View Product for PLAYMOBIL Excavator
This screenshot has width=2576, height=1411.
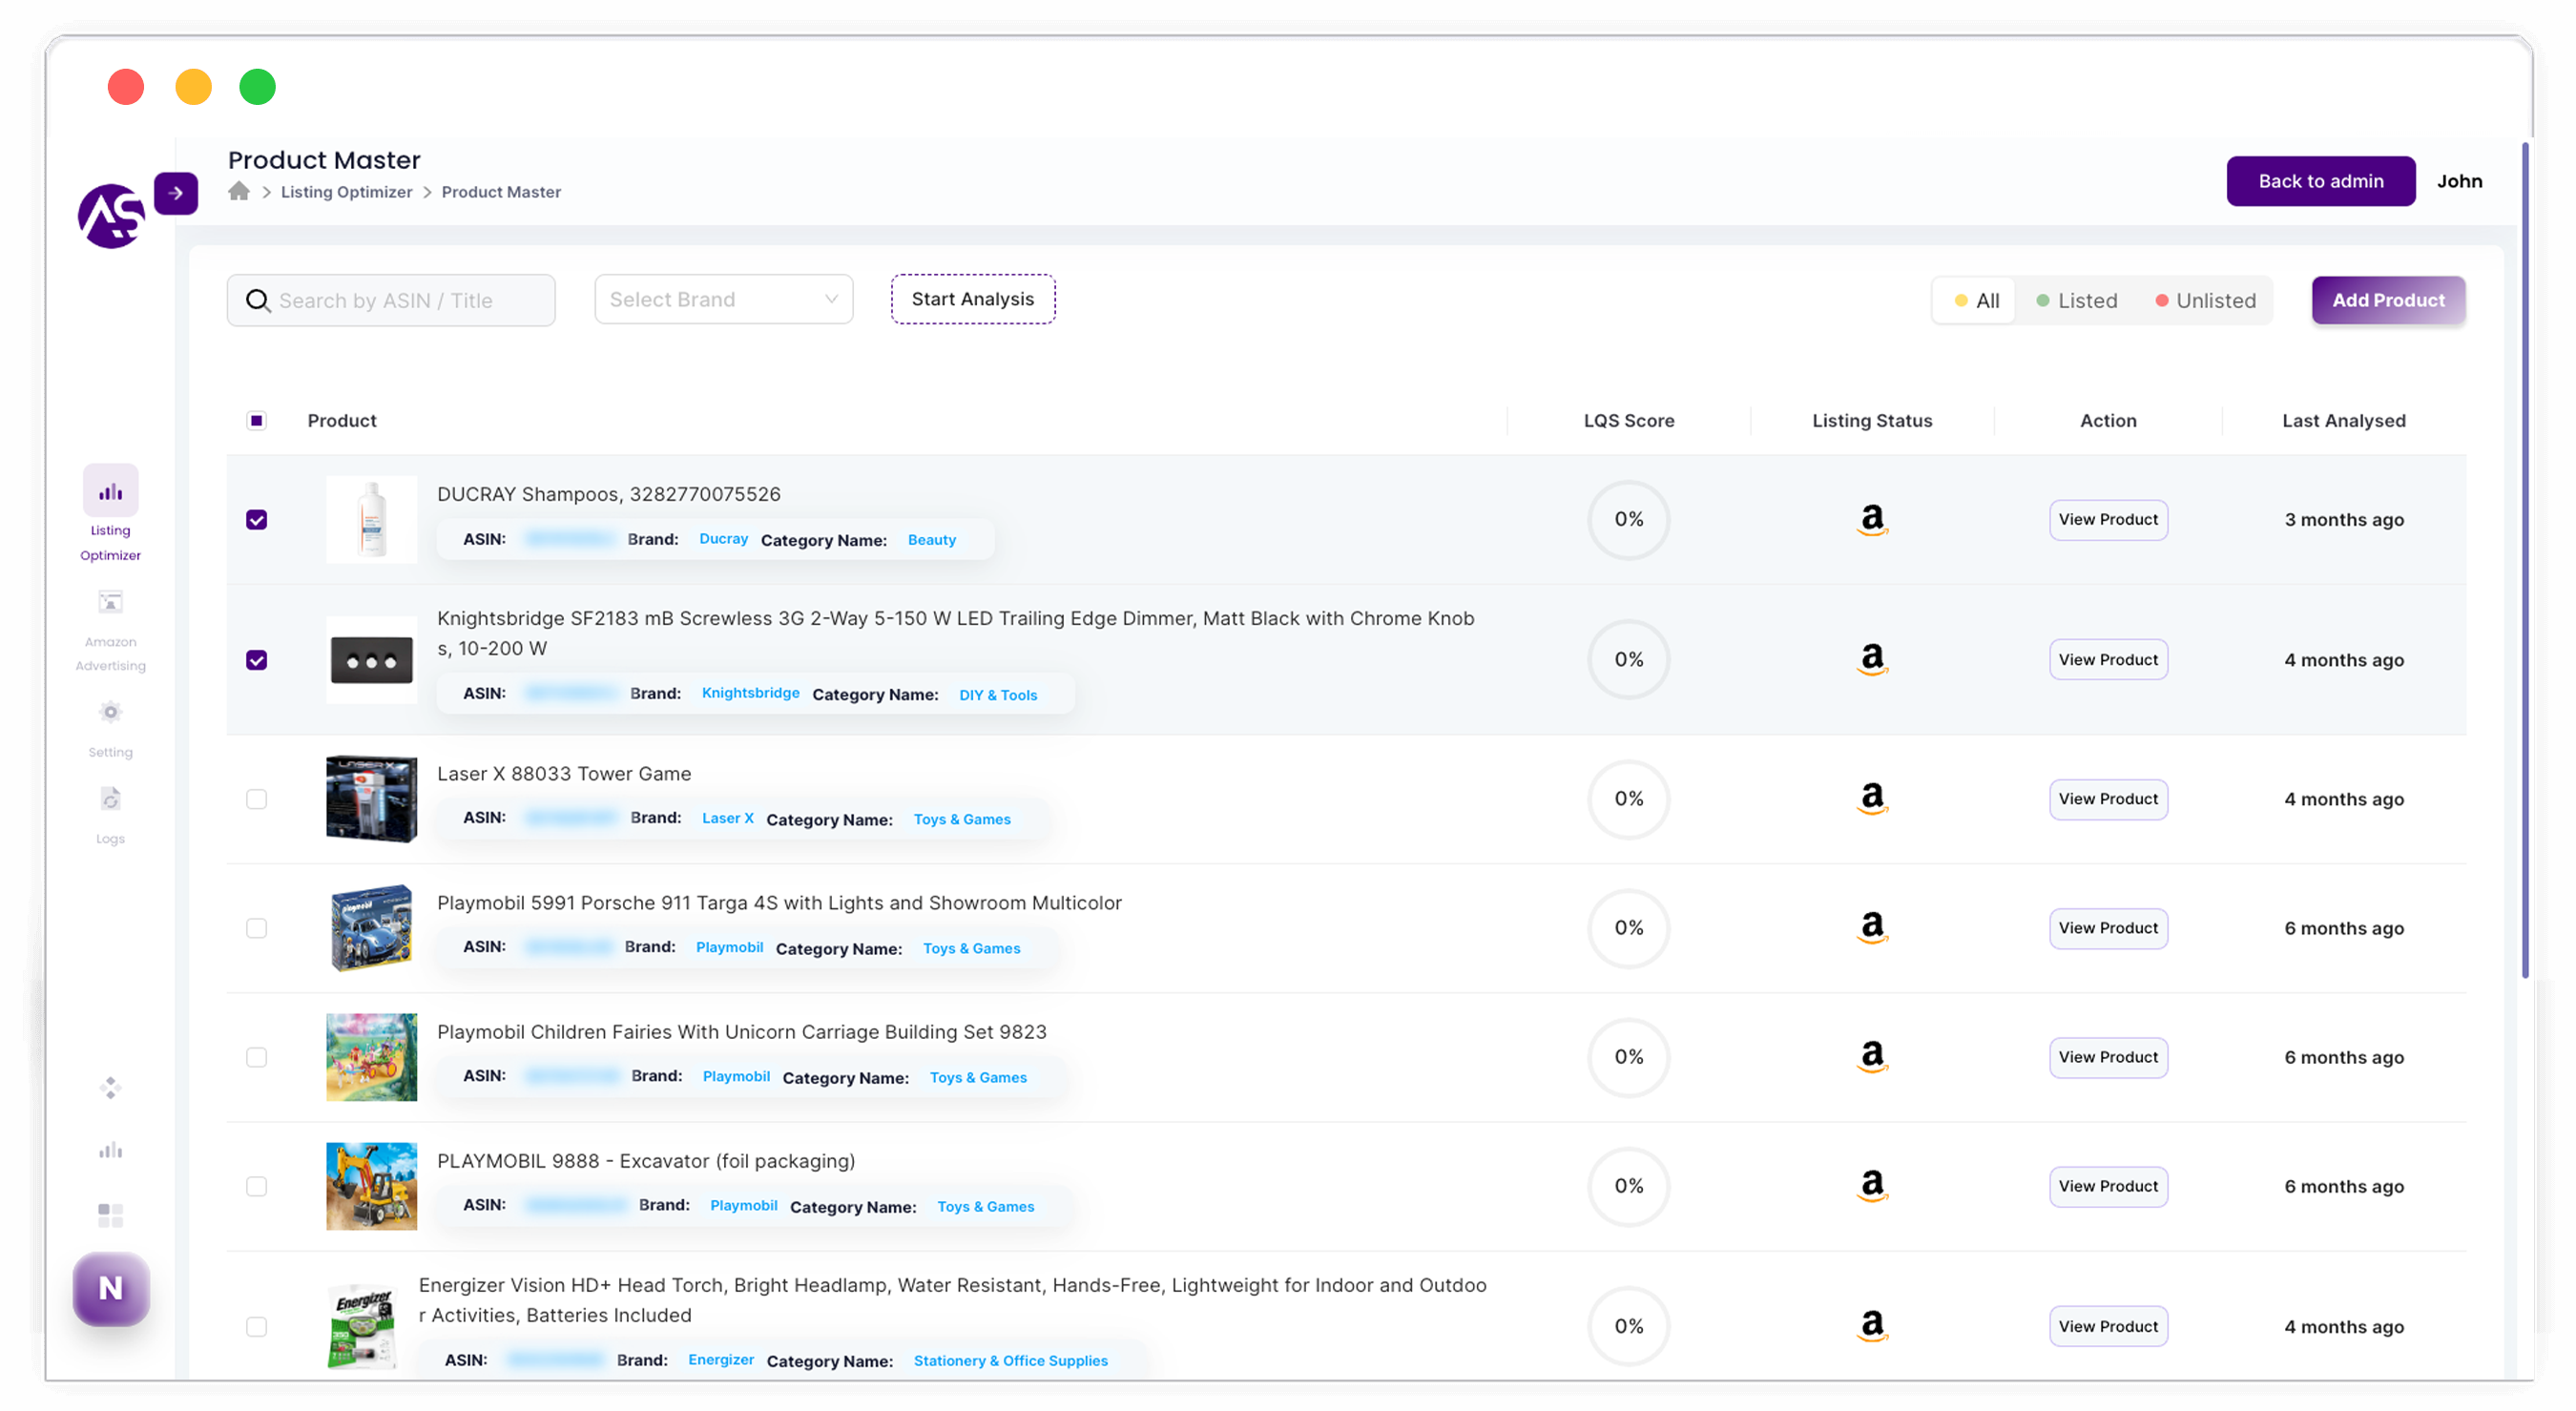[x=2108, y=1186]
